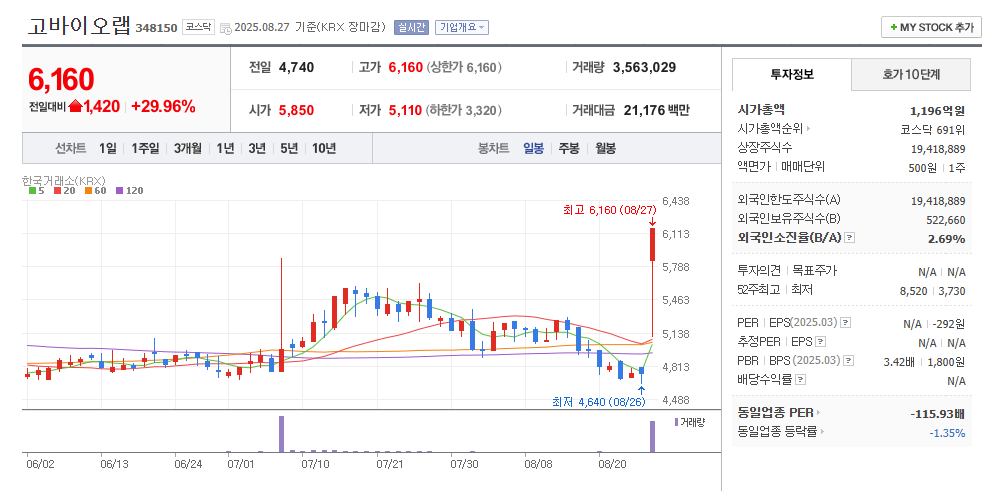
Task: Click the green plus icon in MY STOCK 추가
Action: [894, 27]
